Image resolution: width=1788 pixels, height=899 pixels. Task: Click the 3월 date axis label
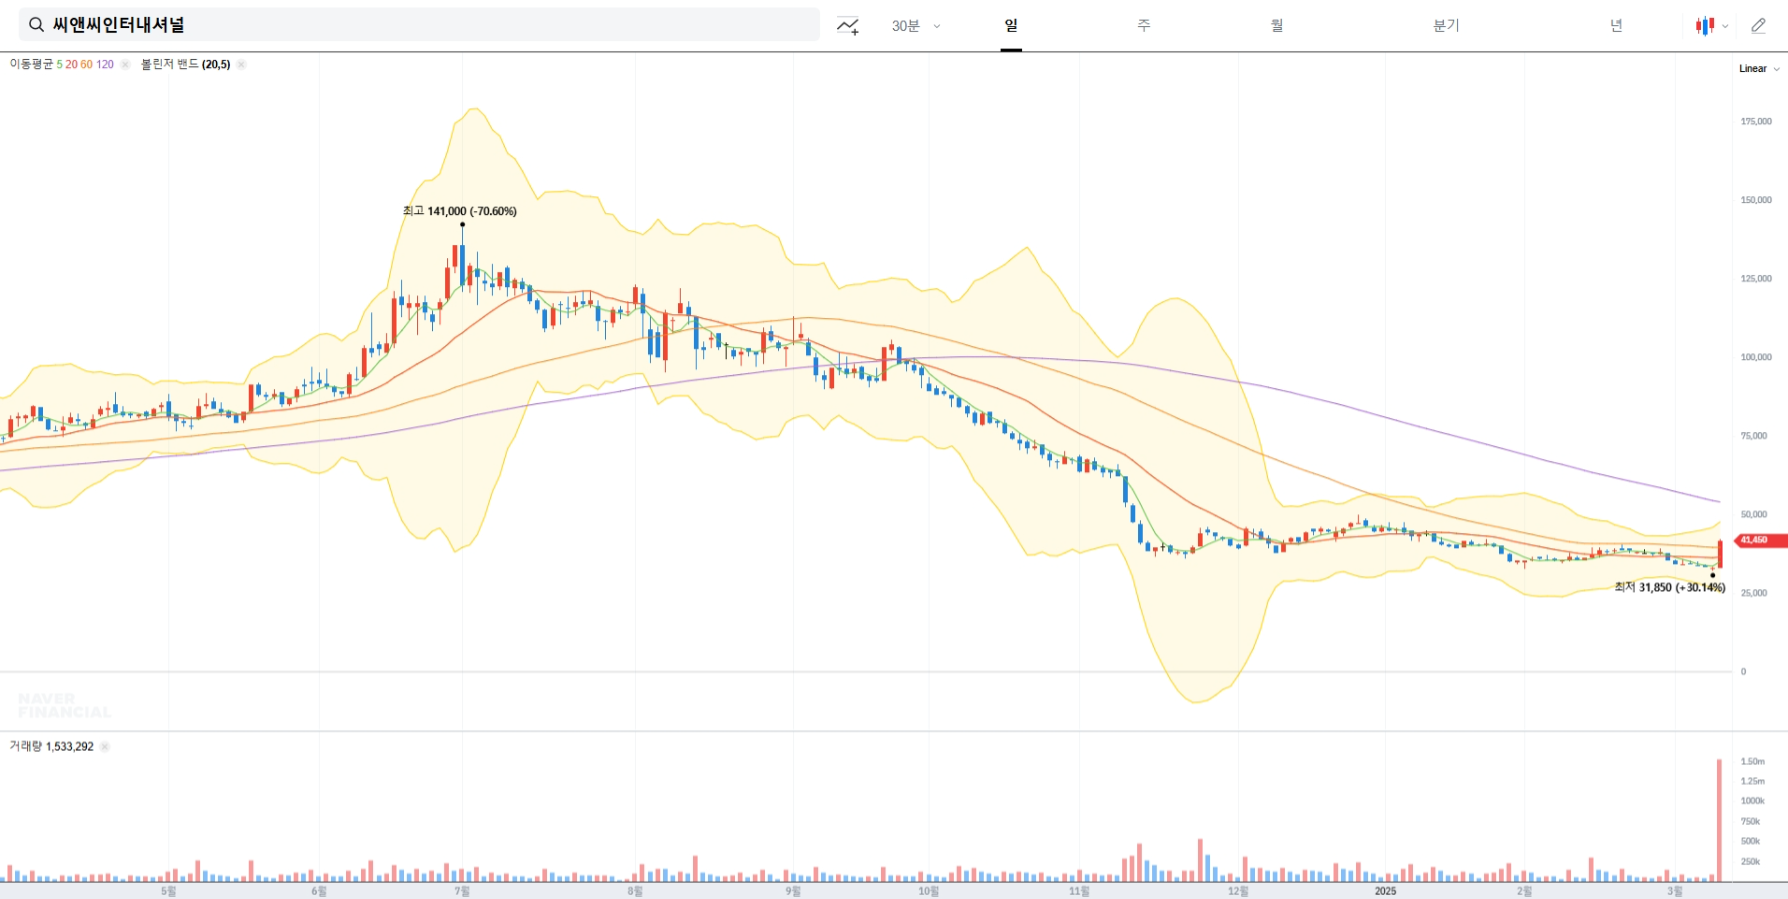[1675, 891]
